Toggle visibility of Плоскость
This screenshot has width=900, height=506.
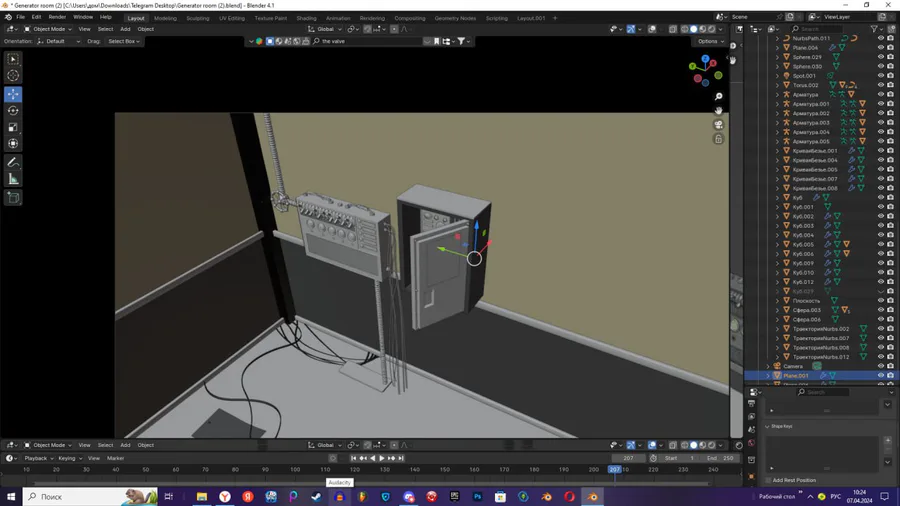tap(880, 301)
